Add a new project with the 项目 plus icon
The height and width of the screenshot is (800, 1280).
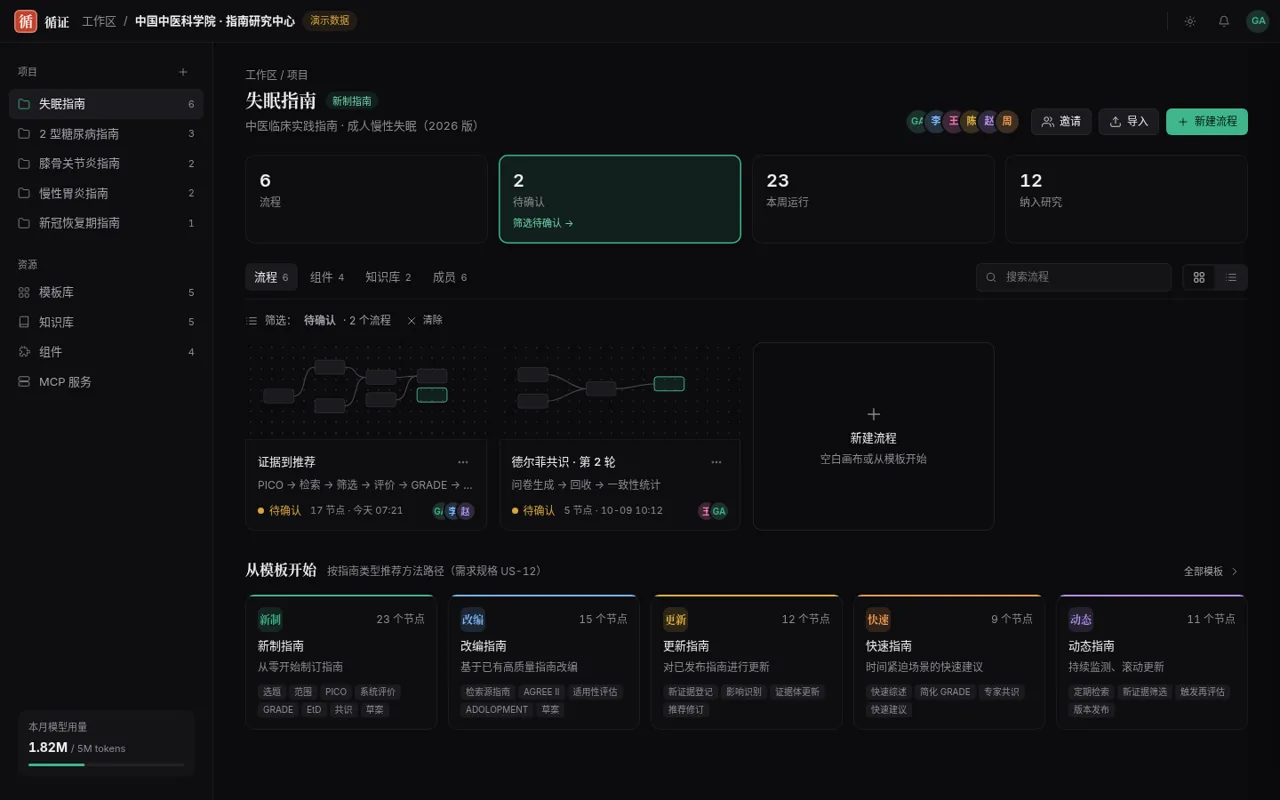pos(183,72)
